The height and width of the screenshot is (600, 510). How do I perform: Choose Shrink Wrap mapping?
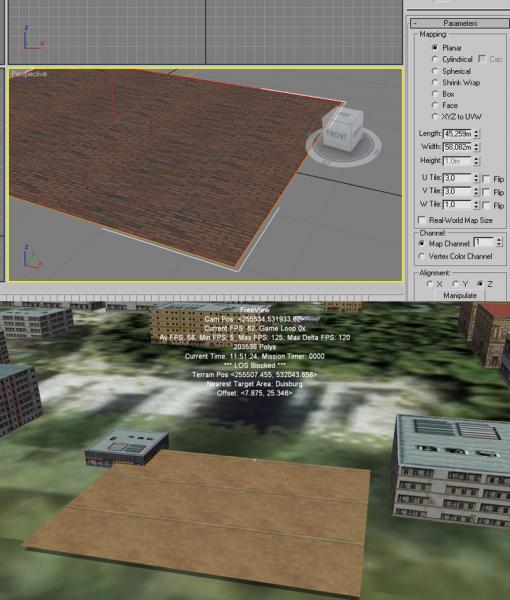(435, 82)
